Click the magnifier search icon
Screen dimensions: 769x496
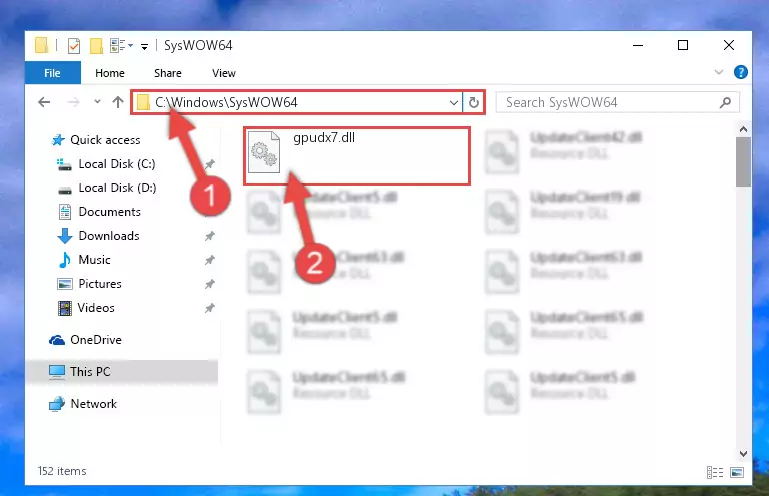pos(725,102)
